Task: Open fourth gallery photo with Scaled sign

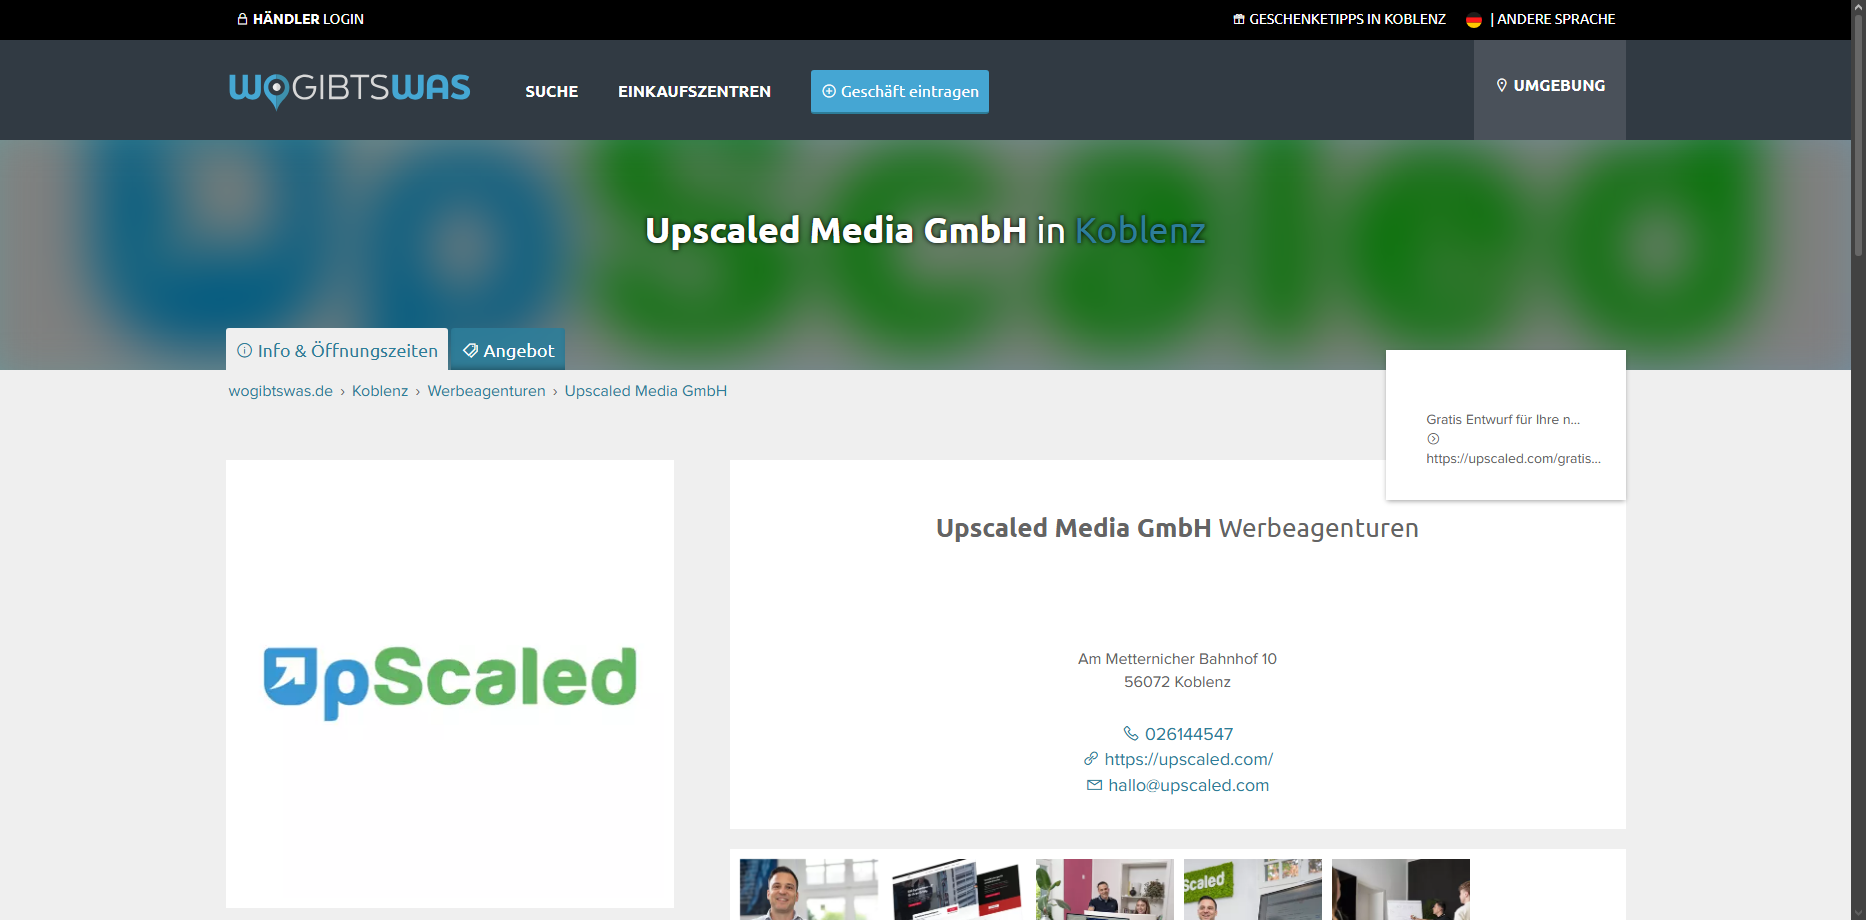Action: pyautogui.click(x=1253, y=889)
